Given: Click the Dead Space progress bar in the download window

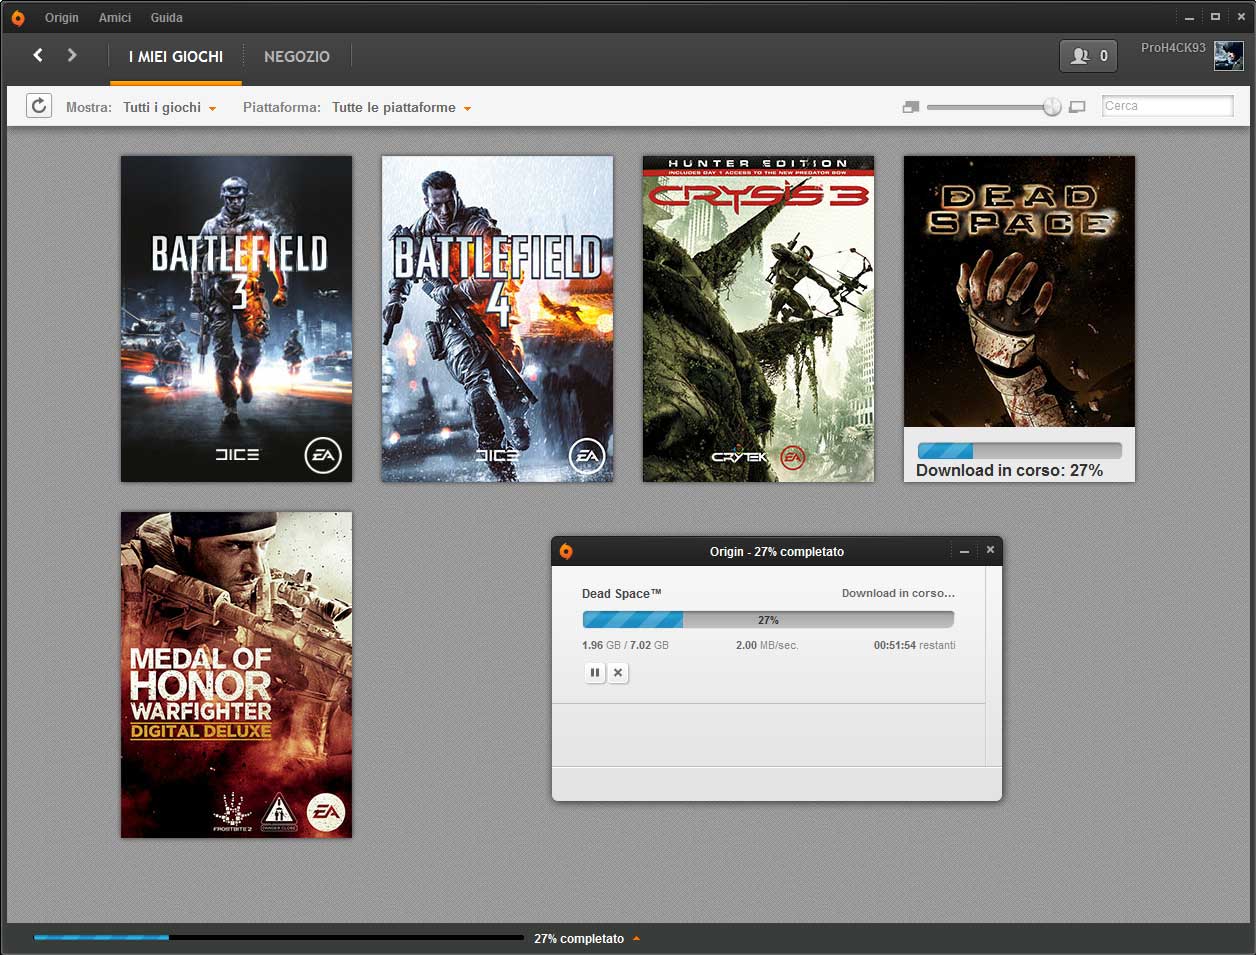Looking at the screenshot, I should 768,620.
